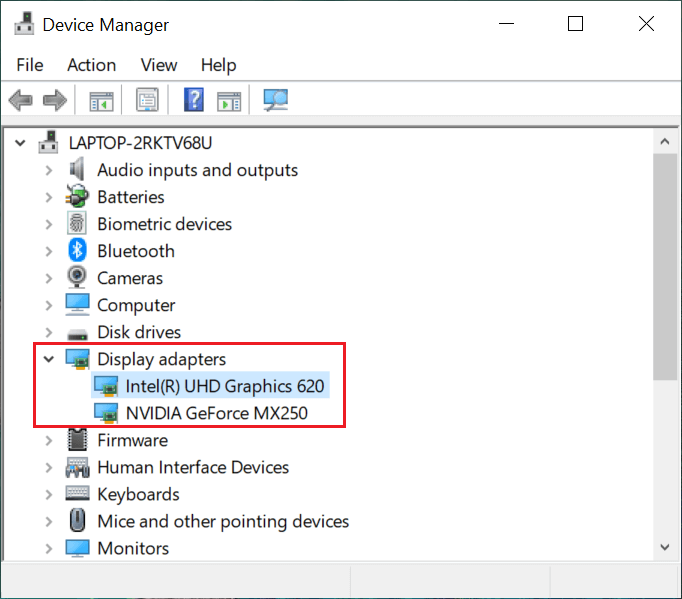Open the Properties toolbar icon
Image resolution: width=682 pixels, height=599 pixels.
tap(148, 100)
